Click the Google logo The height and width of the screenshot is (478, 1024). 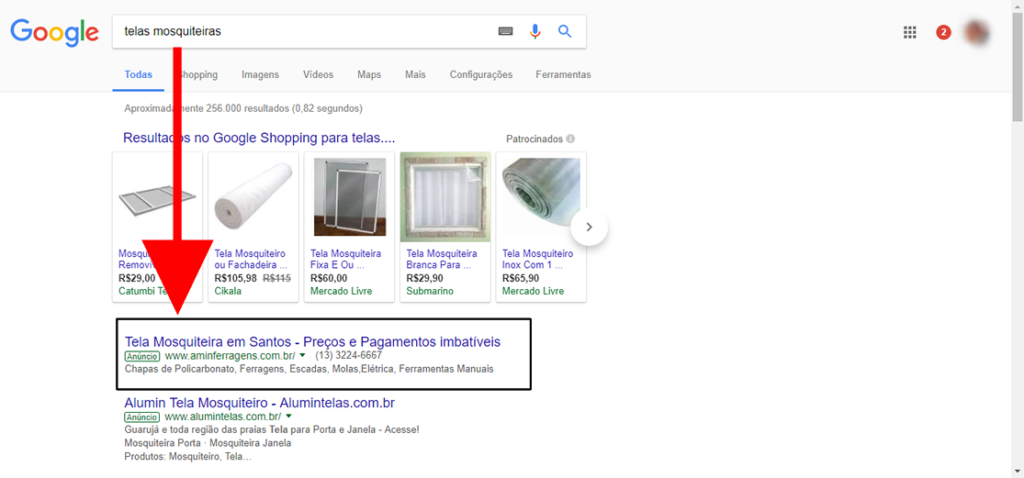[54, 32]
